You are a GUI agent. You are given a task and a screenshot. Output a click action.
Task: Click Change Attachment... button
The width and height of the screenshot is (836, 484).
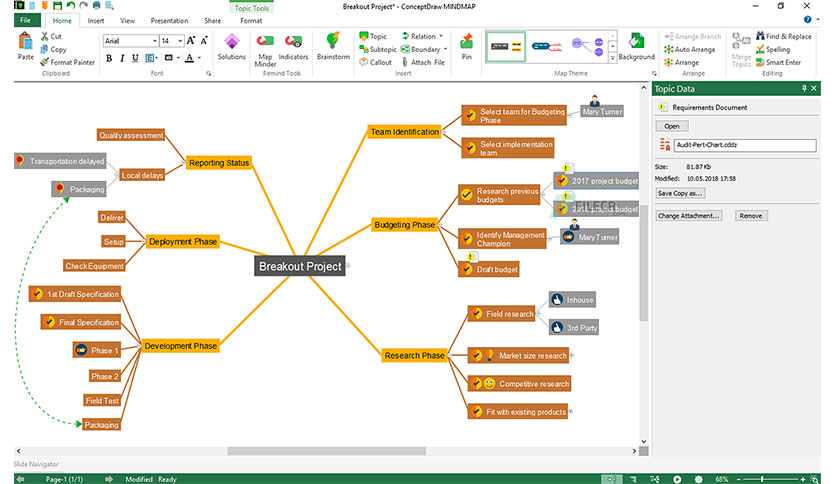click(689, 216)
